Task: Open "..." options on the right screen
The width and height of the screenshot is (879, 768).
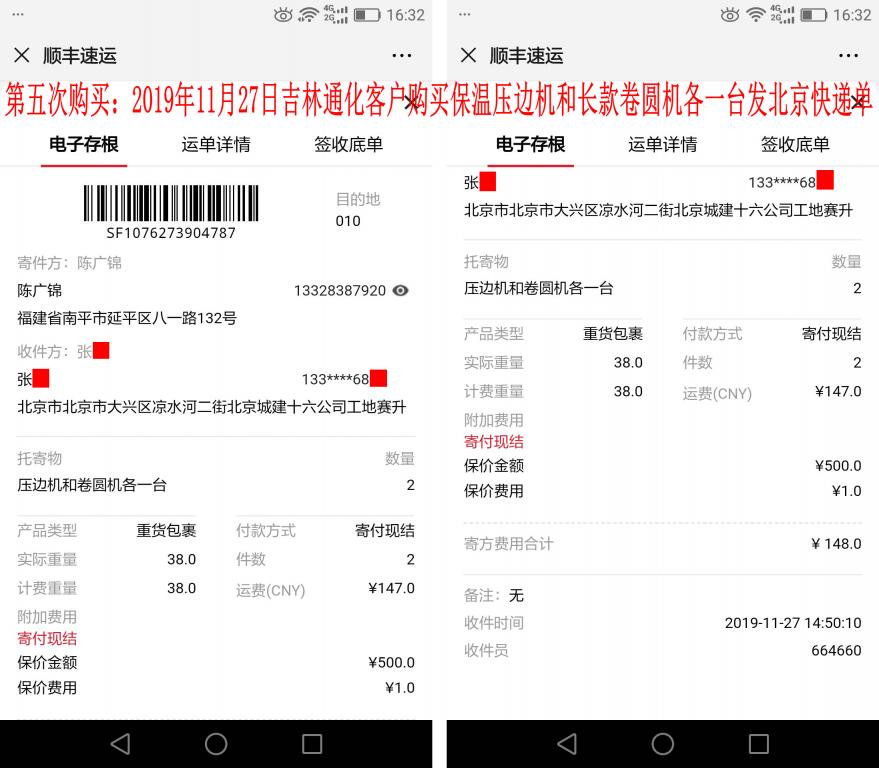Action: click(848, 56)
